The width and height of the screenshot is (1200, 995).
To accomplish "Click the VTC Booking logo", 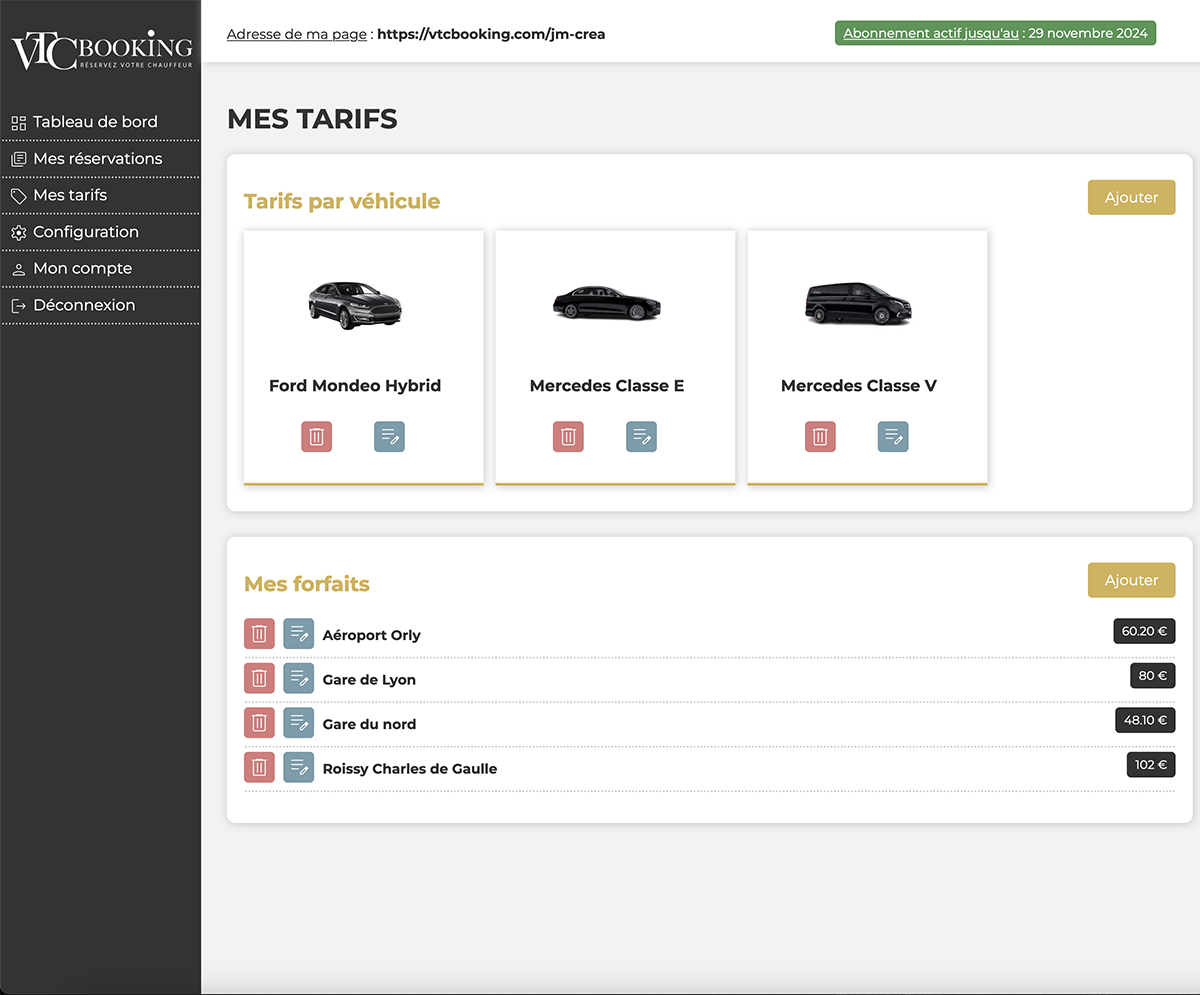I will 101,51.
